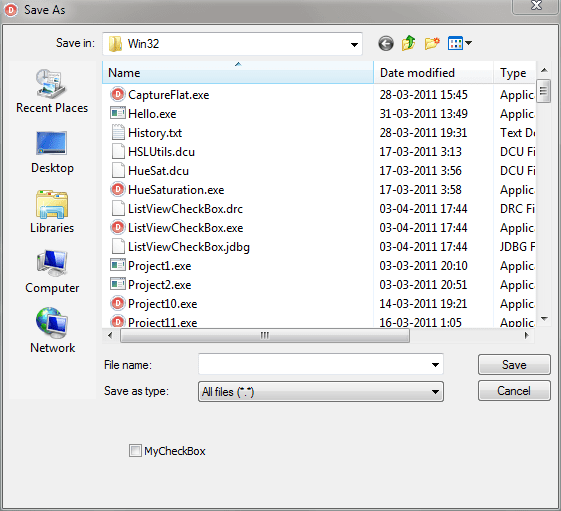Click the date 17-03-2011 3:13
The width and height of the screenshot is (561, 511).
420,151
